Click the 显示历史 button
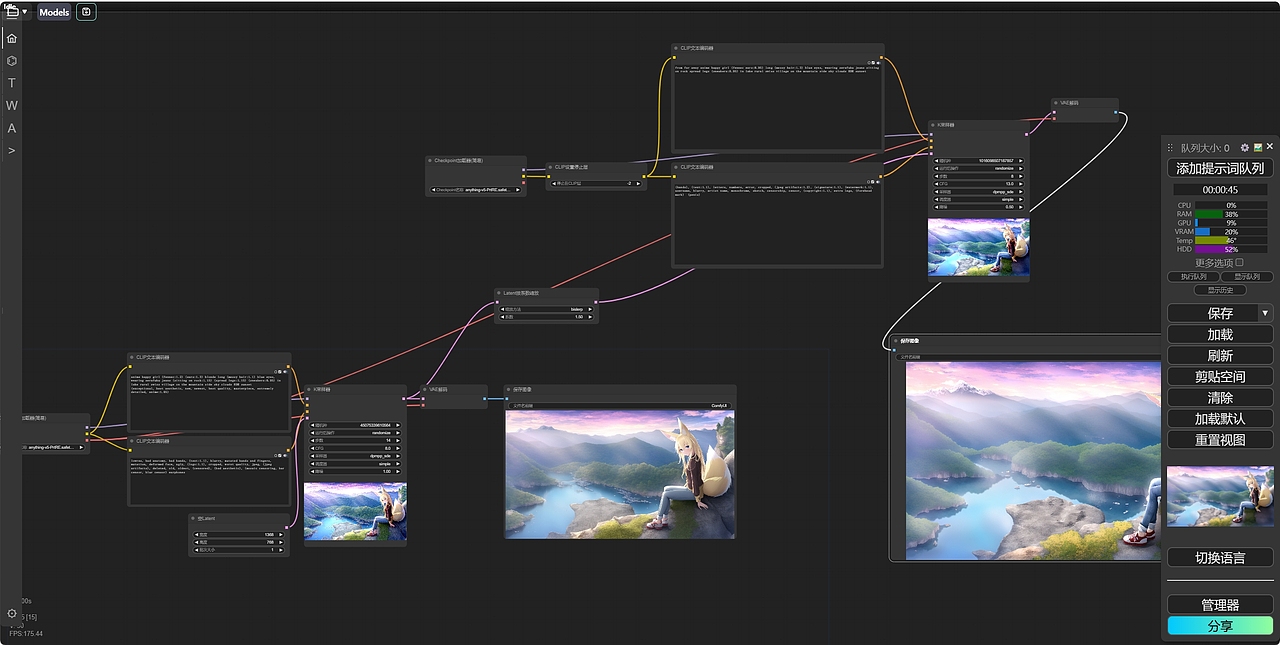 (1220, 290)
